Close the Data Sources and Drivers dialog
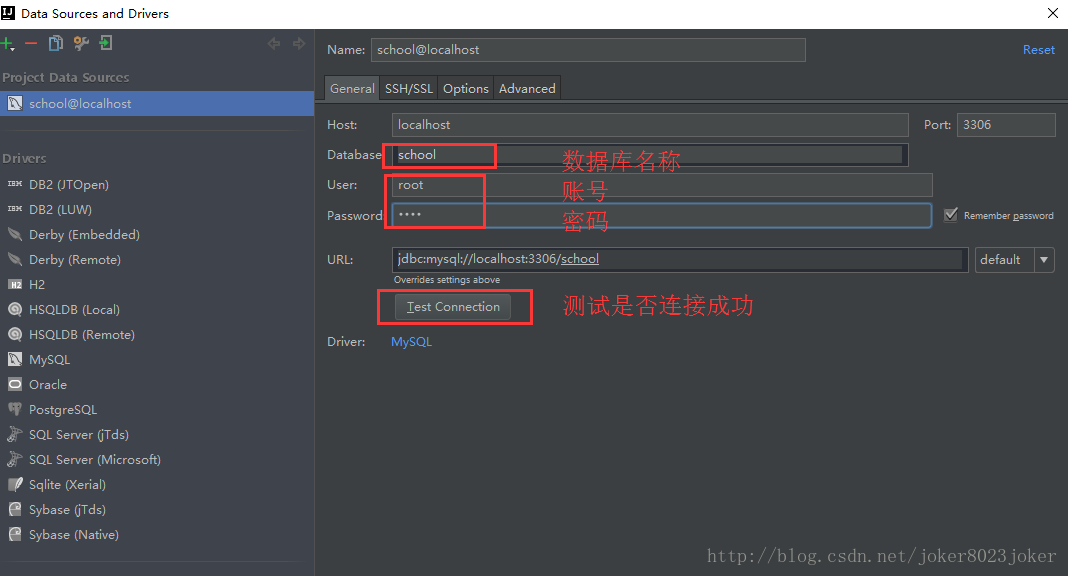 1052,14
